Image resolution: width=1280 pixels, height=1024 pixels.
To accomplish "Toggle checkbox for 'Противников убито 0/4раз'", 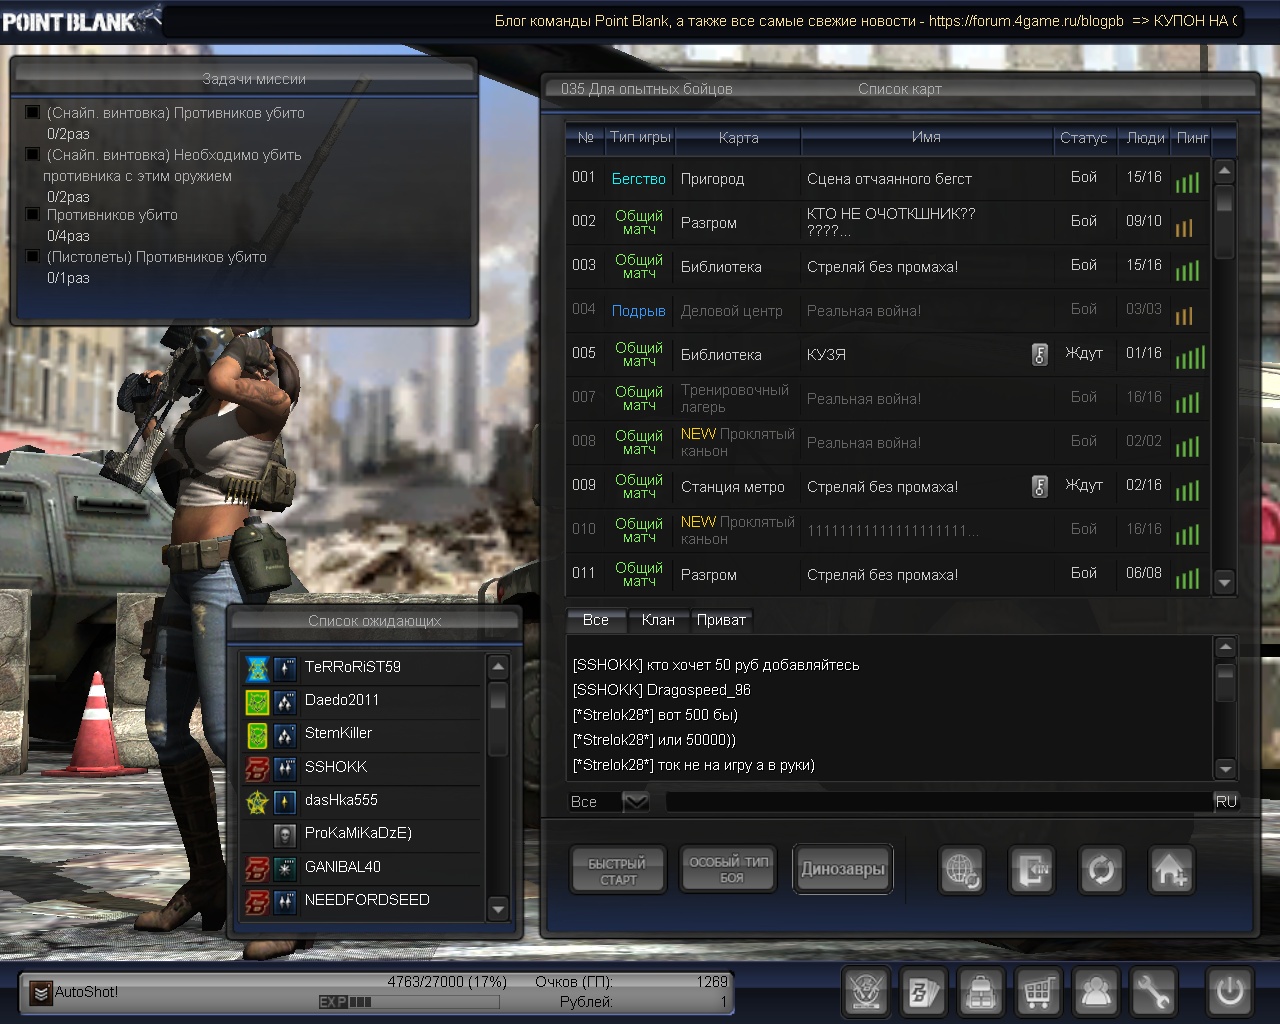I will (32, 214).
